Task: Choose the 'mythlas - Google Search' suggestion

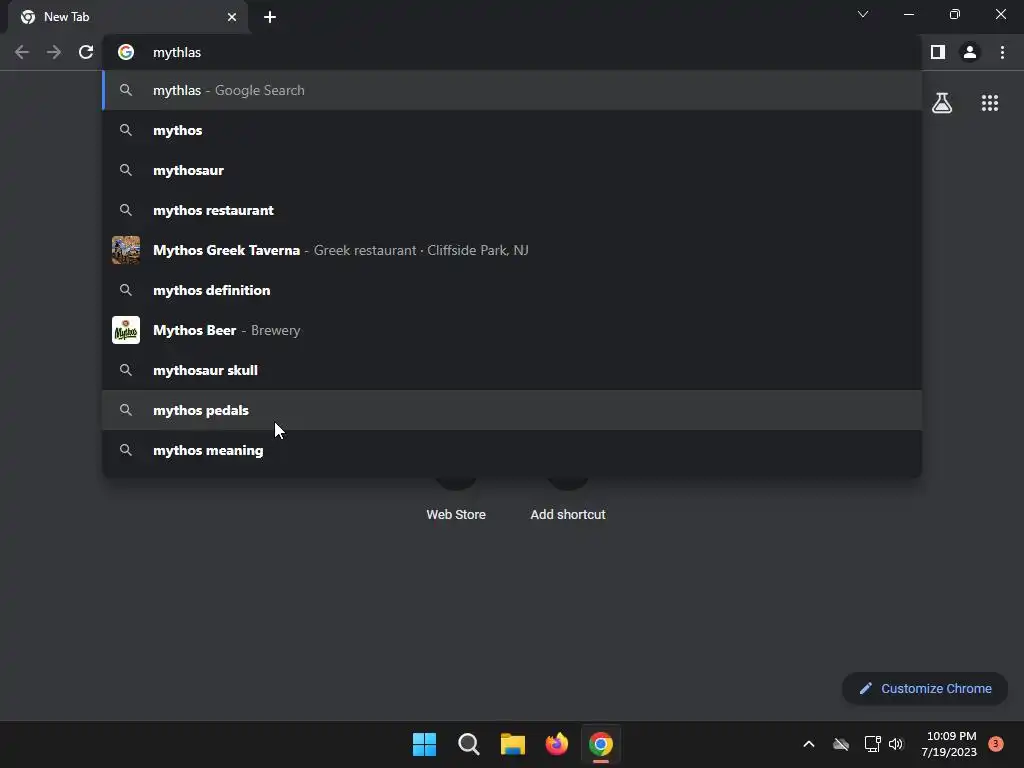Action: coord(512,90)
